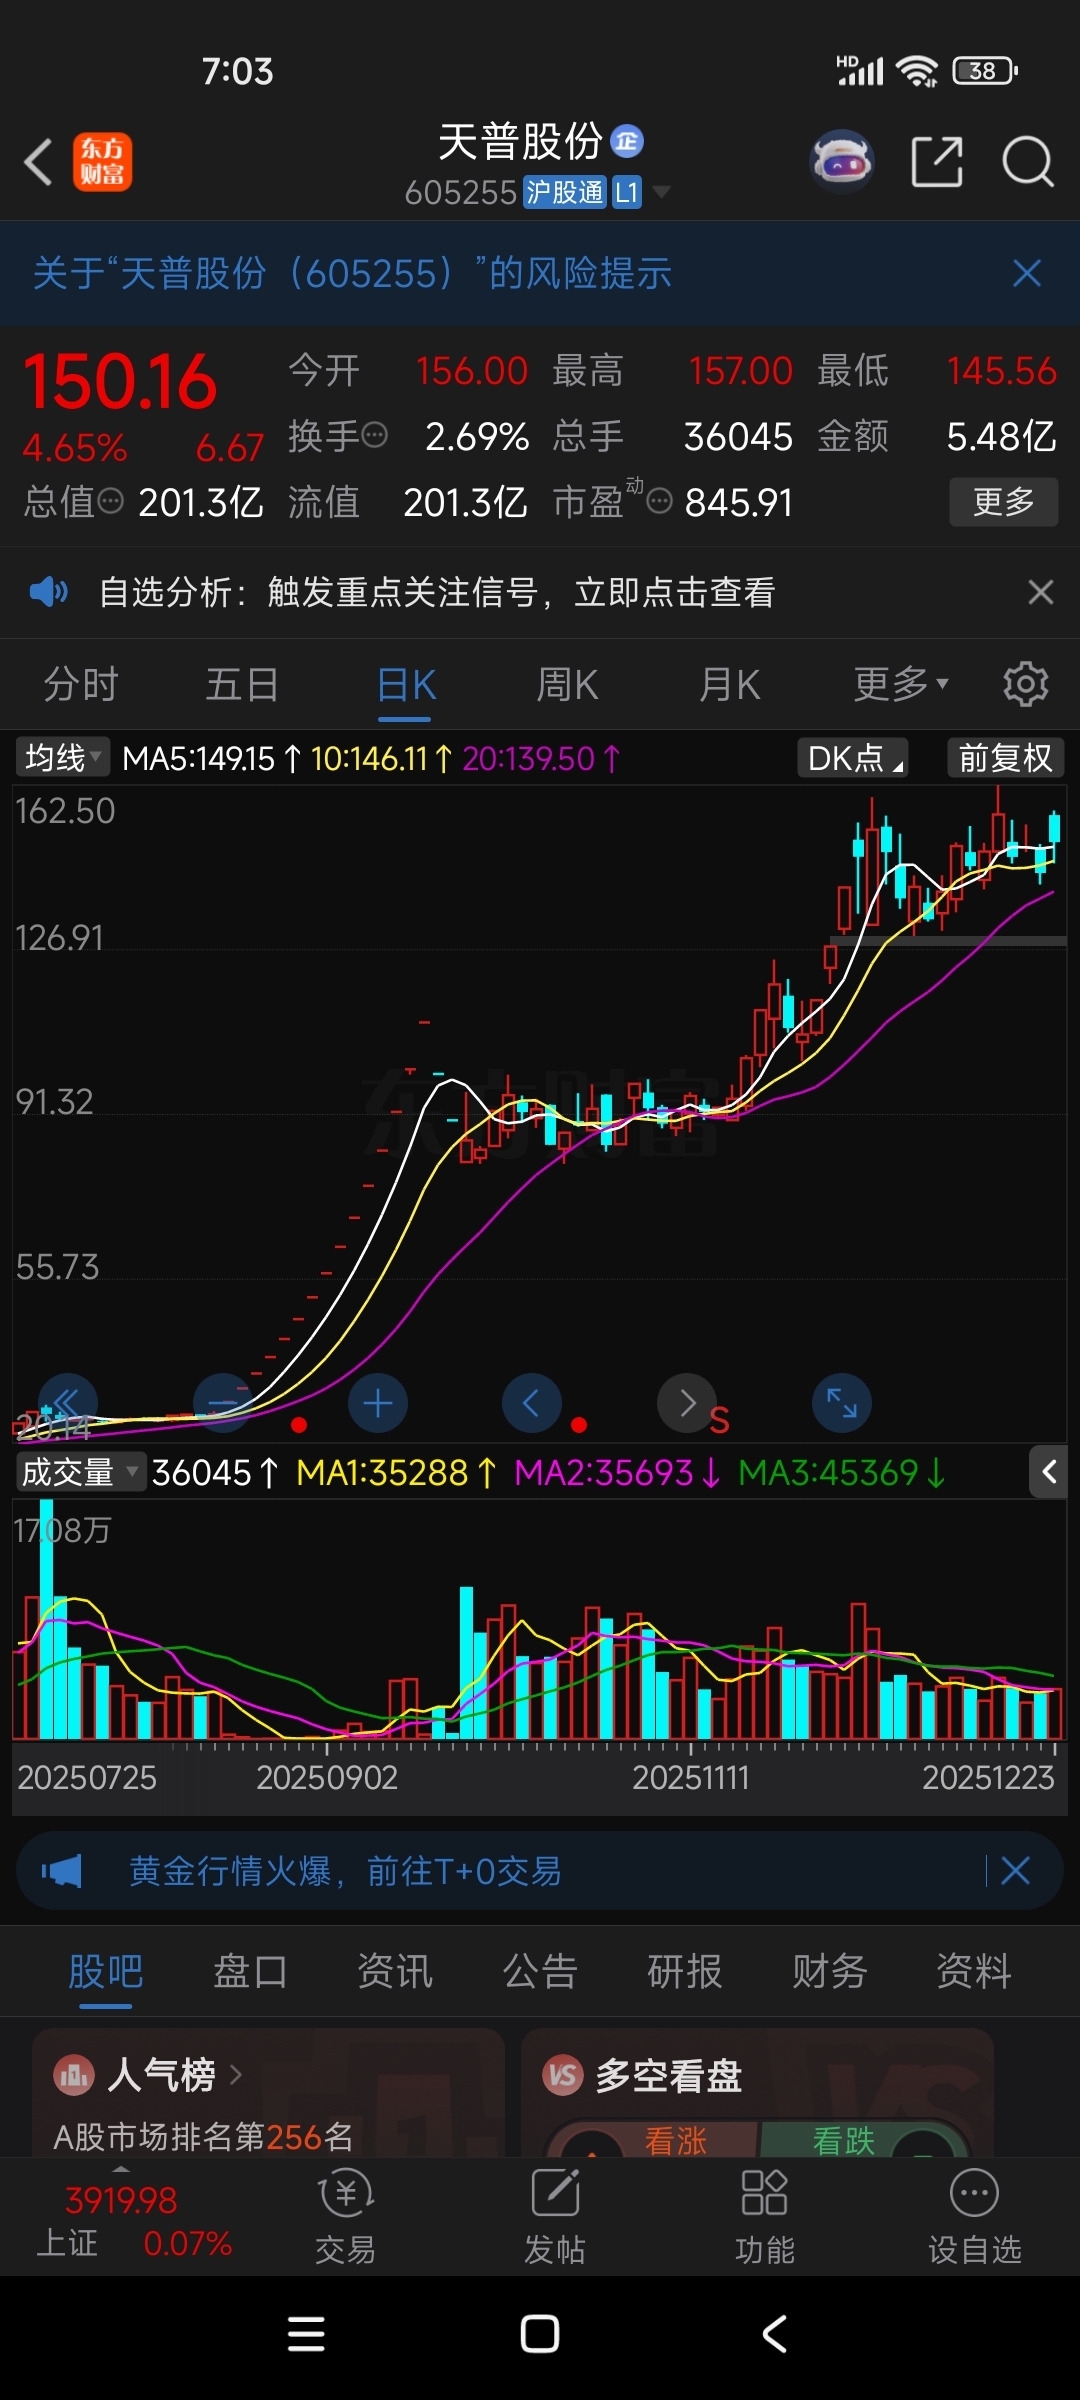Open 发帖 post composer icon
The width and height of the screenshot is (1080, 2400).
555,2215
